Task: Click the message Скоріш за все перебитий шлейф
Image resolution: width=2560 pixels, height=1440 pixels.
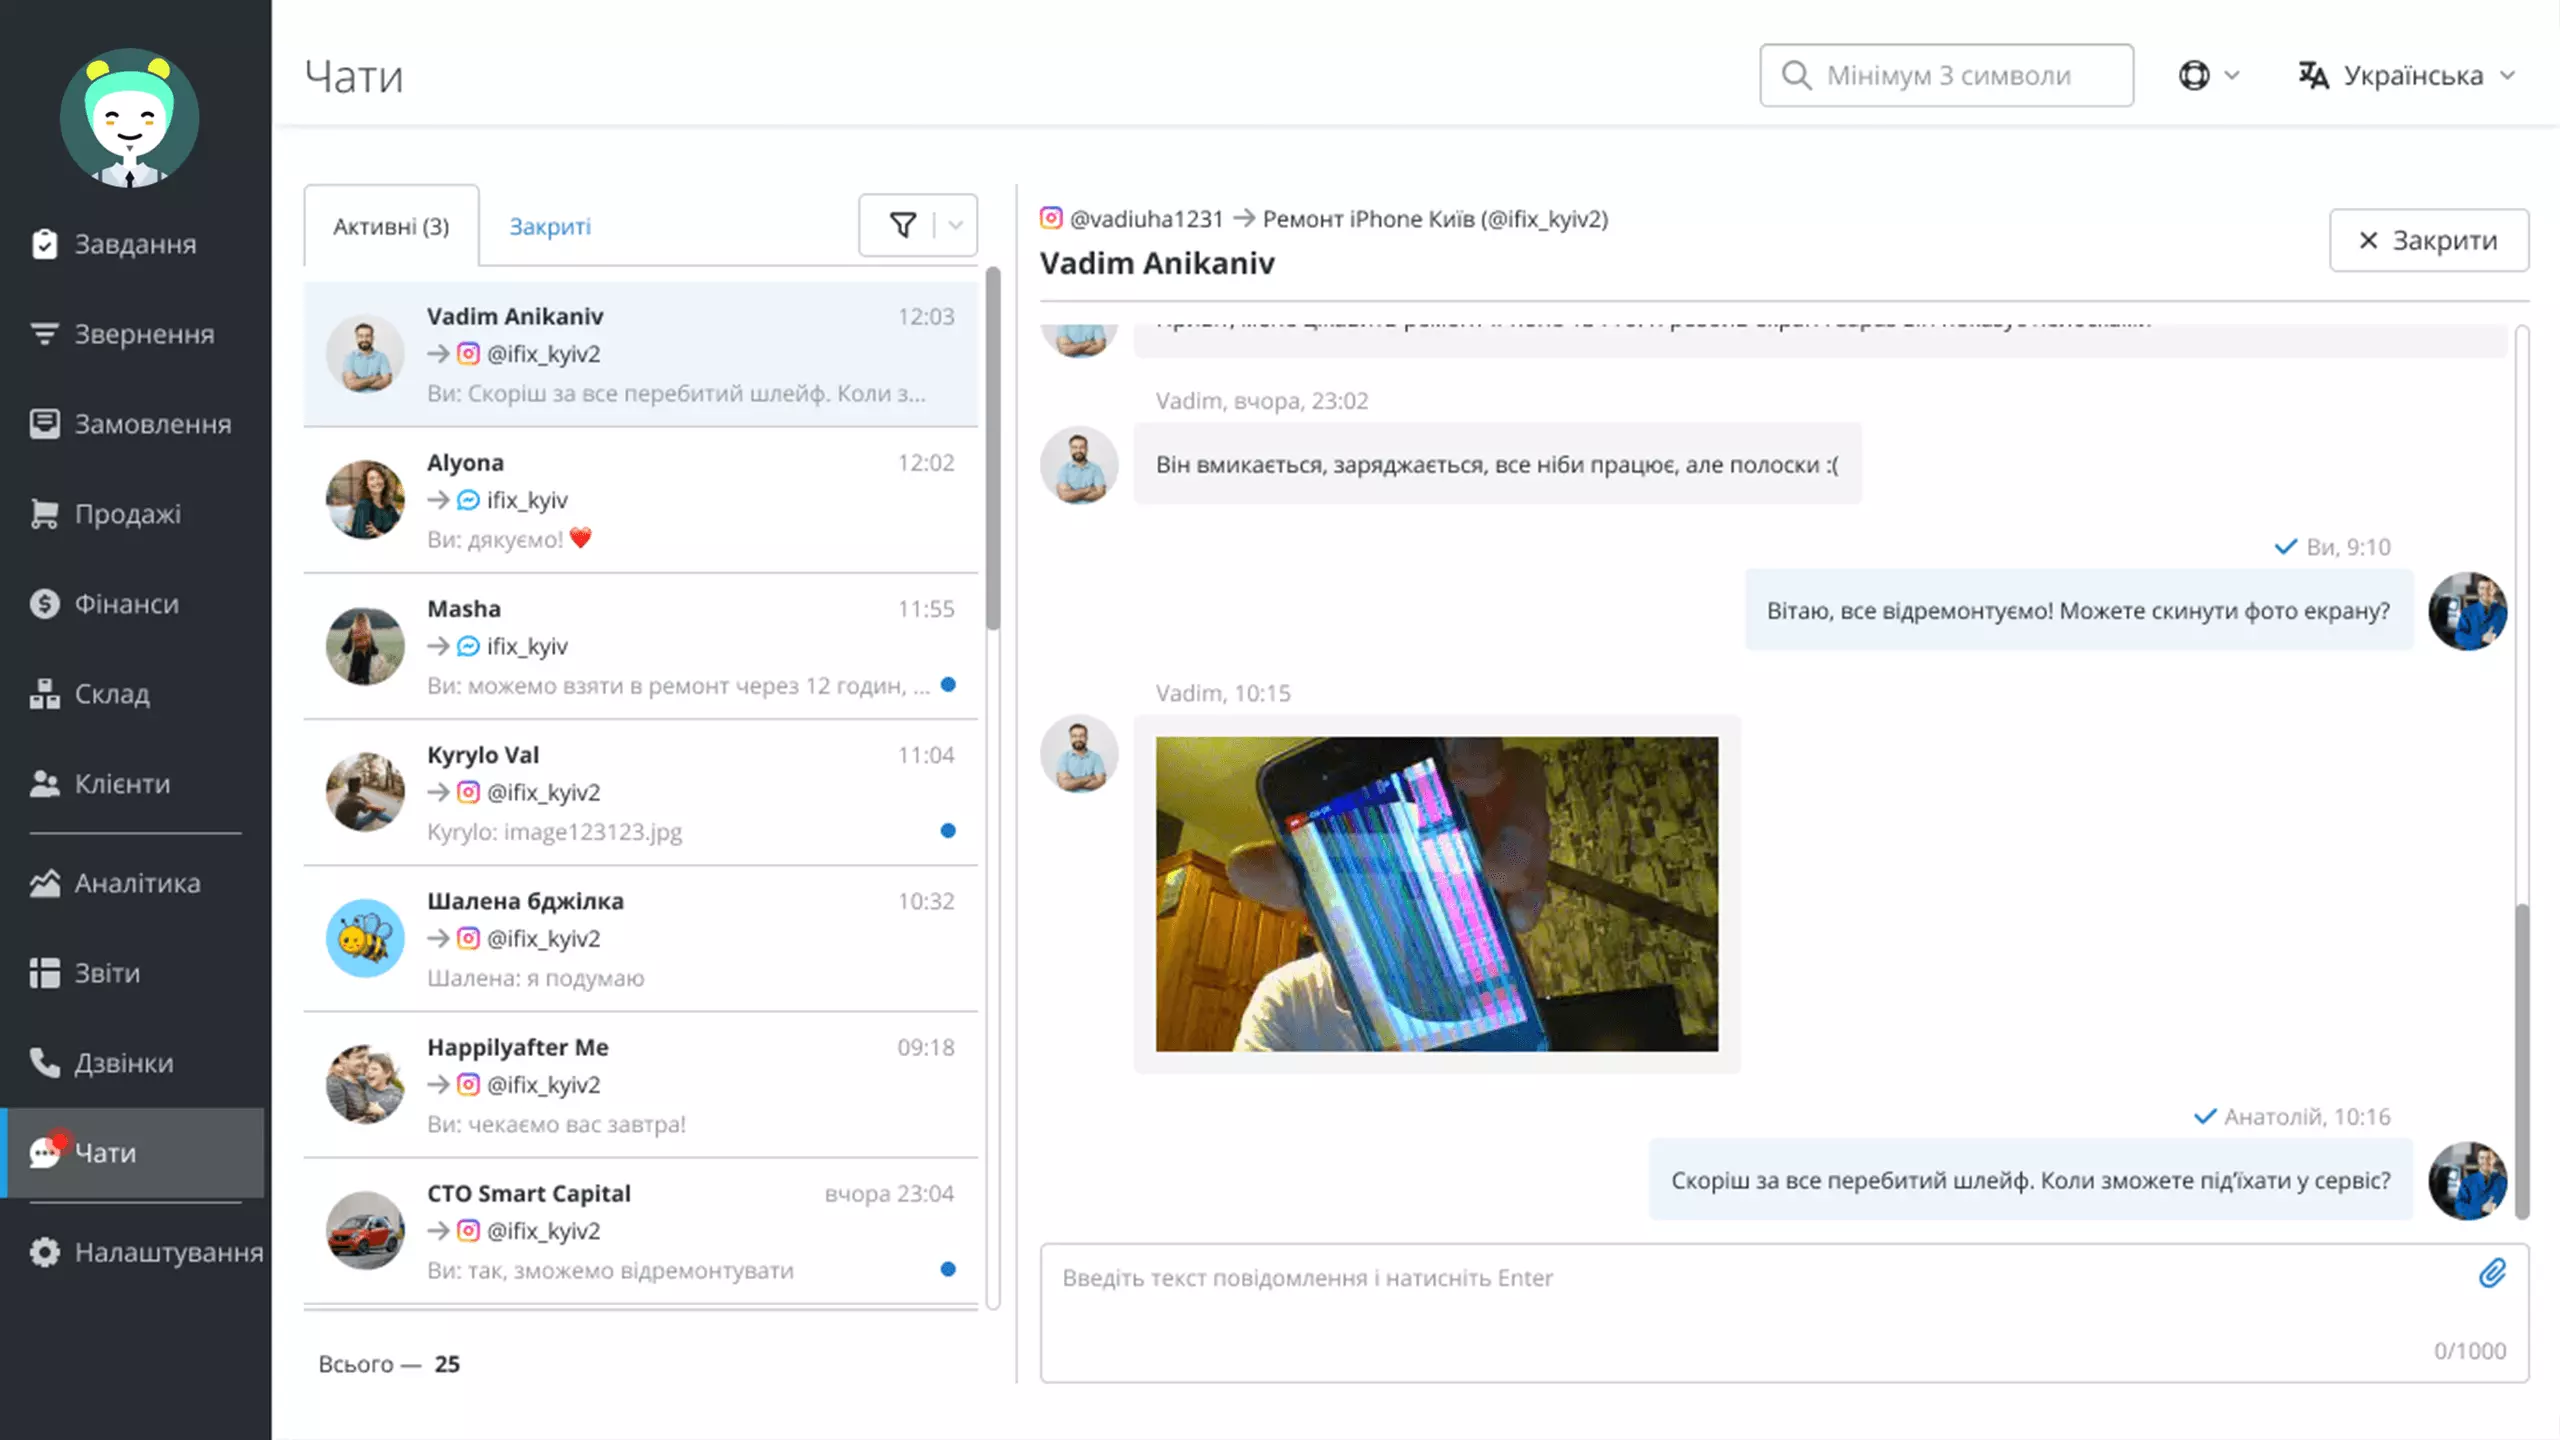Action: click(2031, 1180)
